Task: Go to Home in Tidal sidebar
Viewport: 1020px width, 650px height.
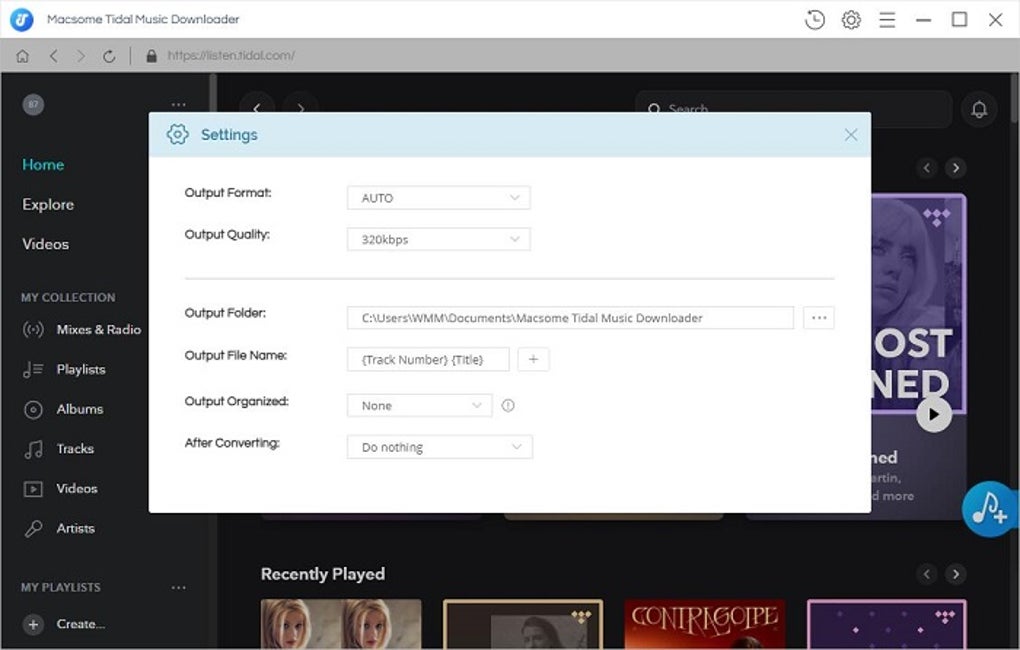Action: 43,165
